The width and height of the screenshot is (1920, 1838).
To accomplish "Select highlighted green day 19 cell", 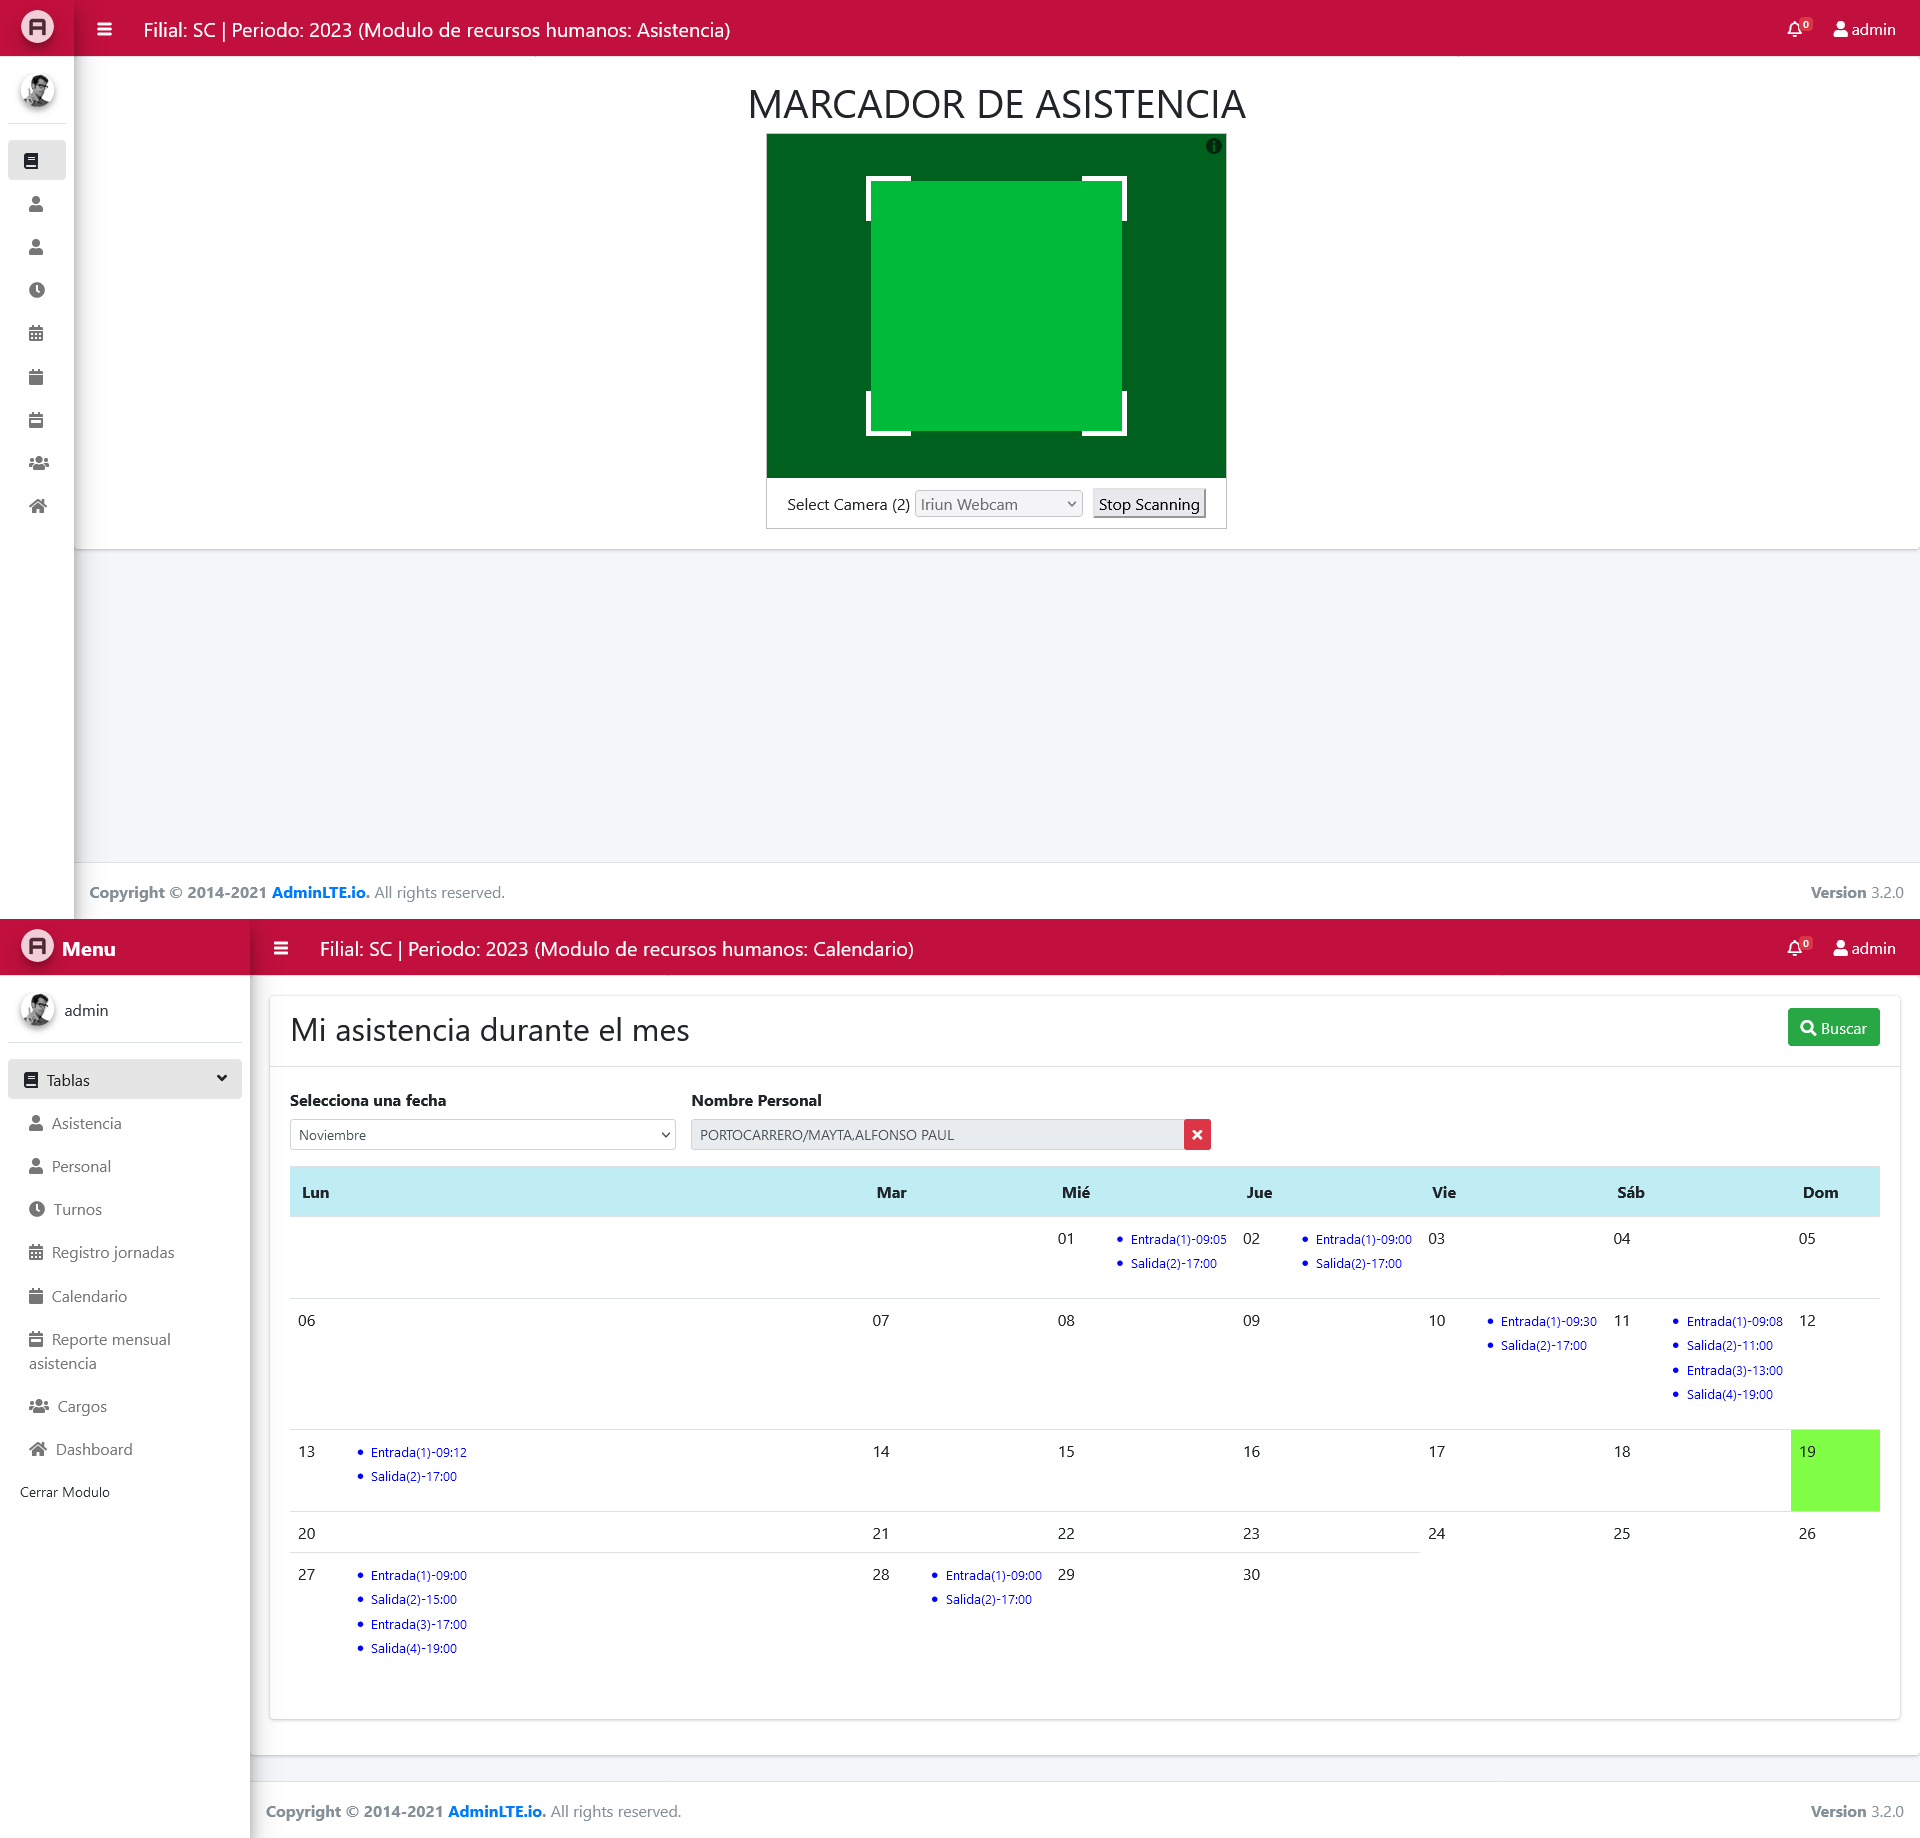I will point(1834,1470).
